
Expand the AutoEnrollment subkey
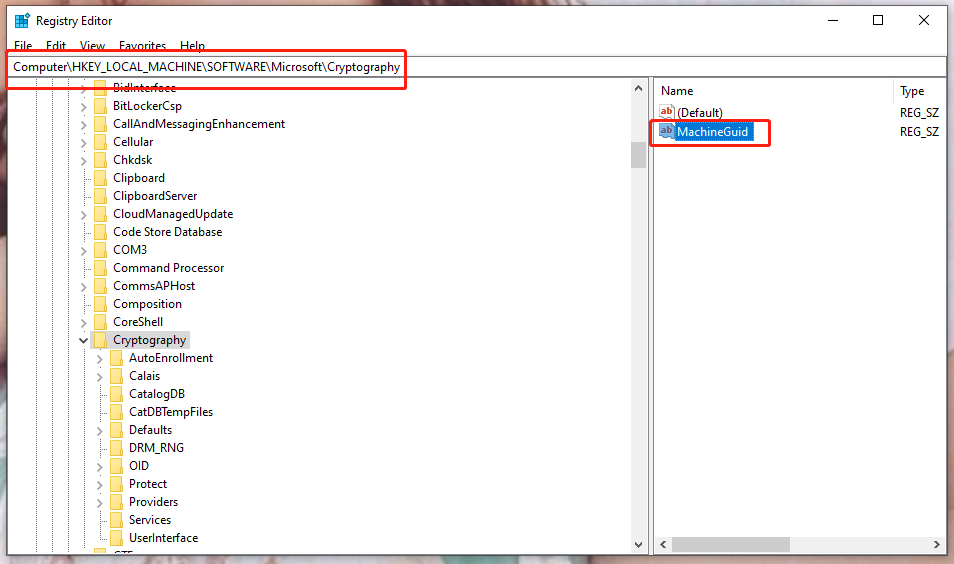(99, 359)
